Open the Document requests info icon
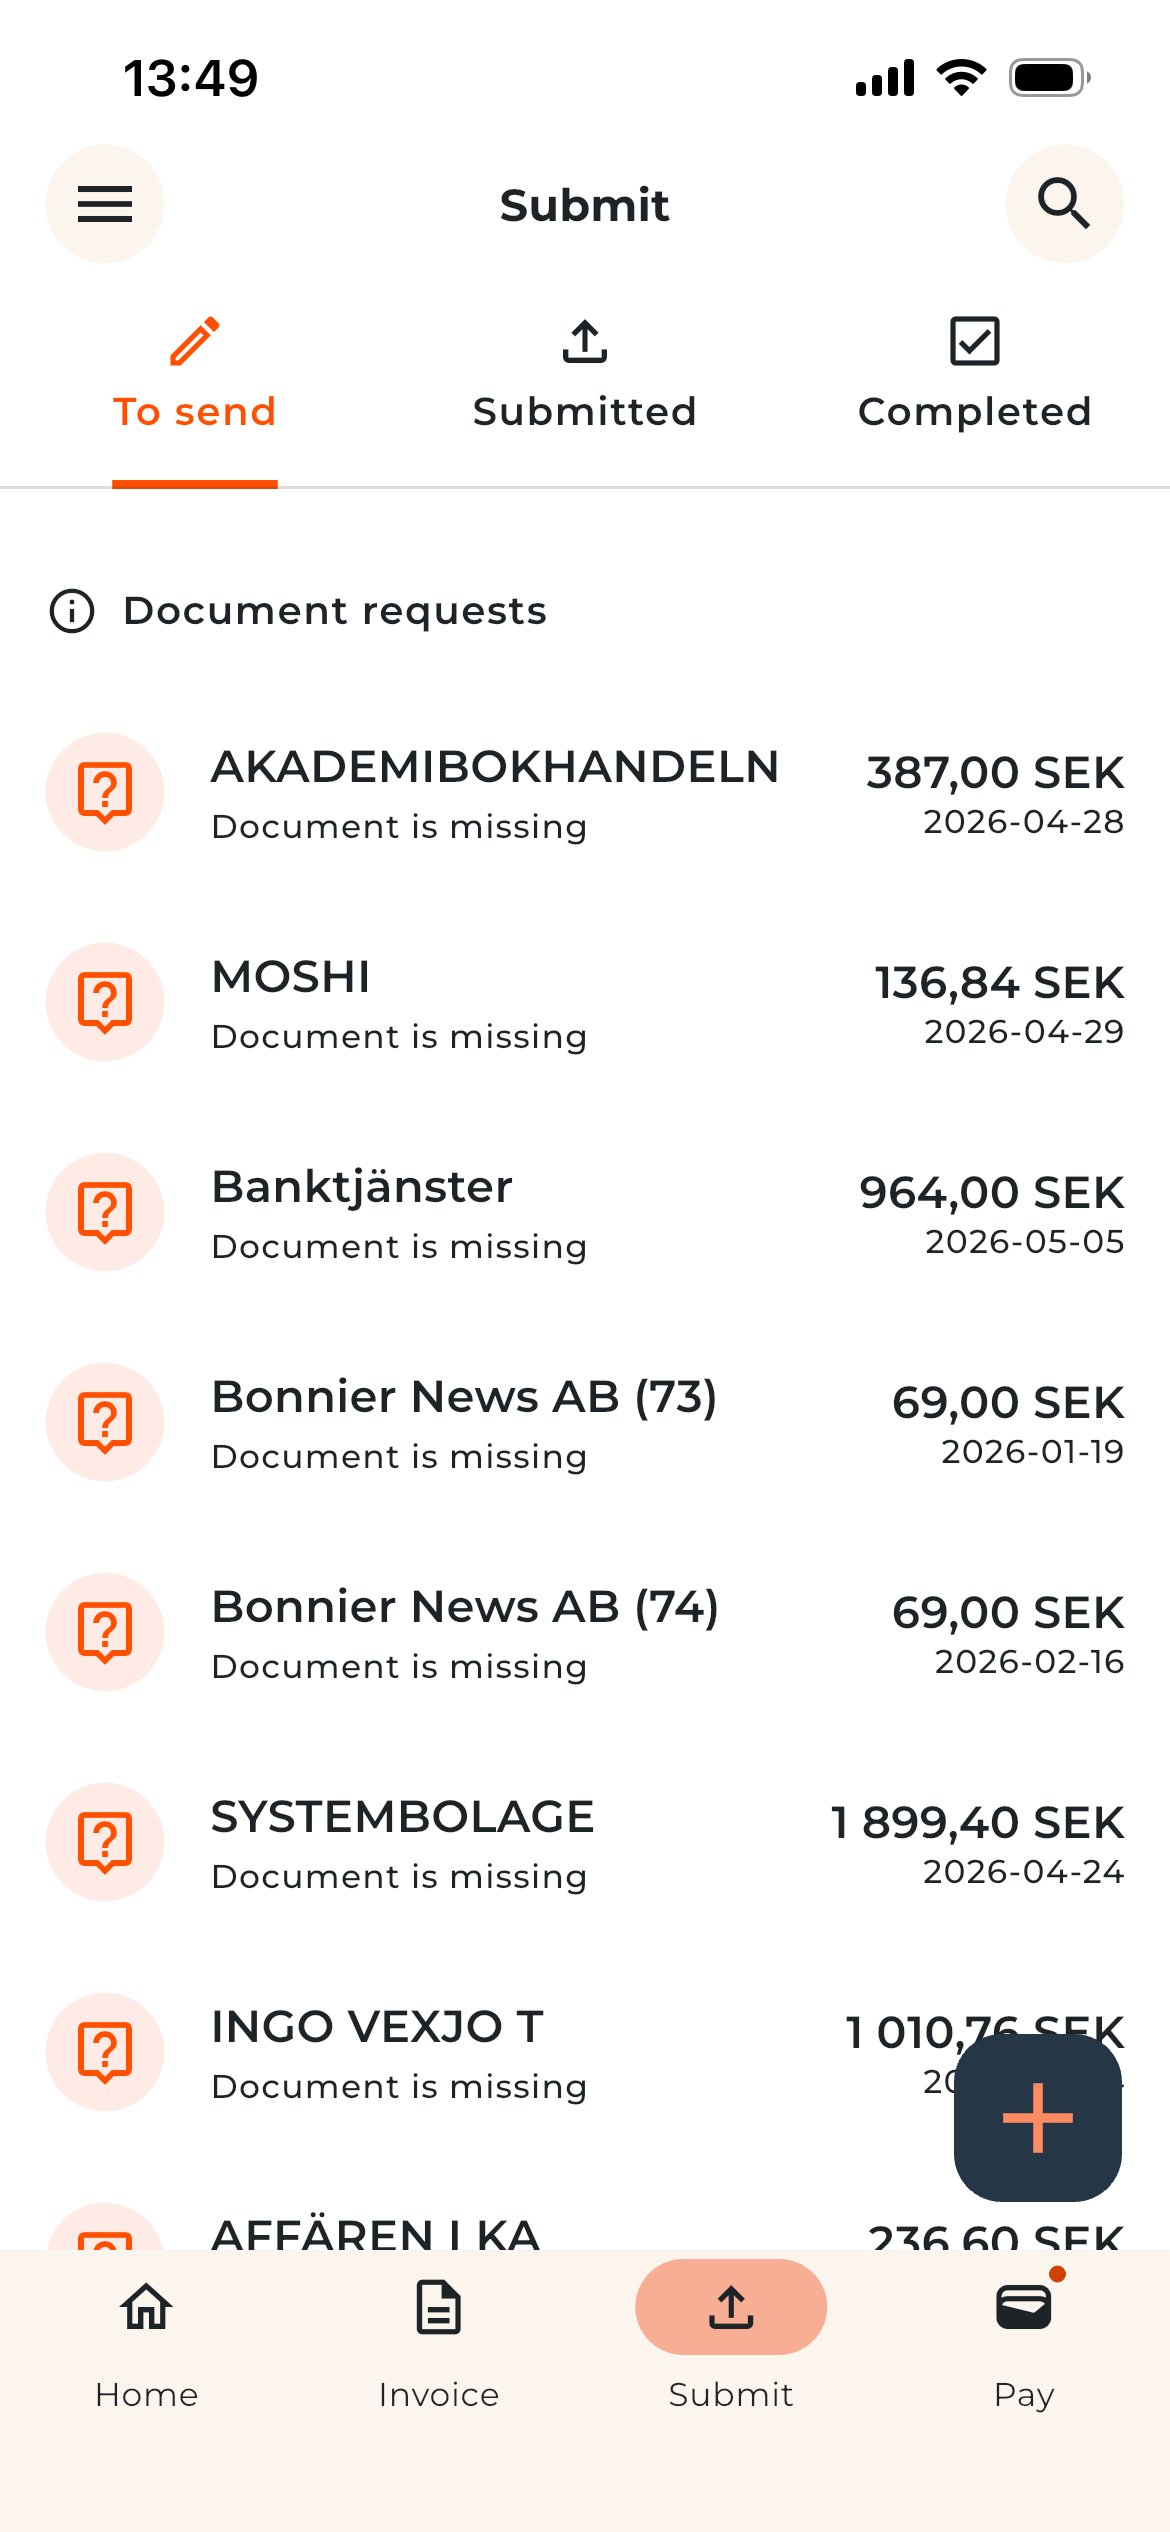Image resolution: width=1170 pixels, height=2532 pixels. point(72,611)
